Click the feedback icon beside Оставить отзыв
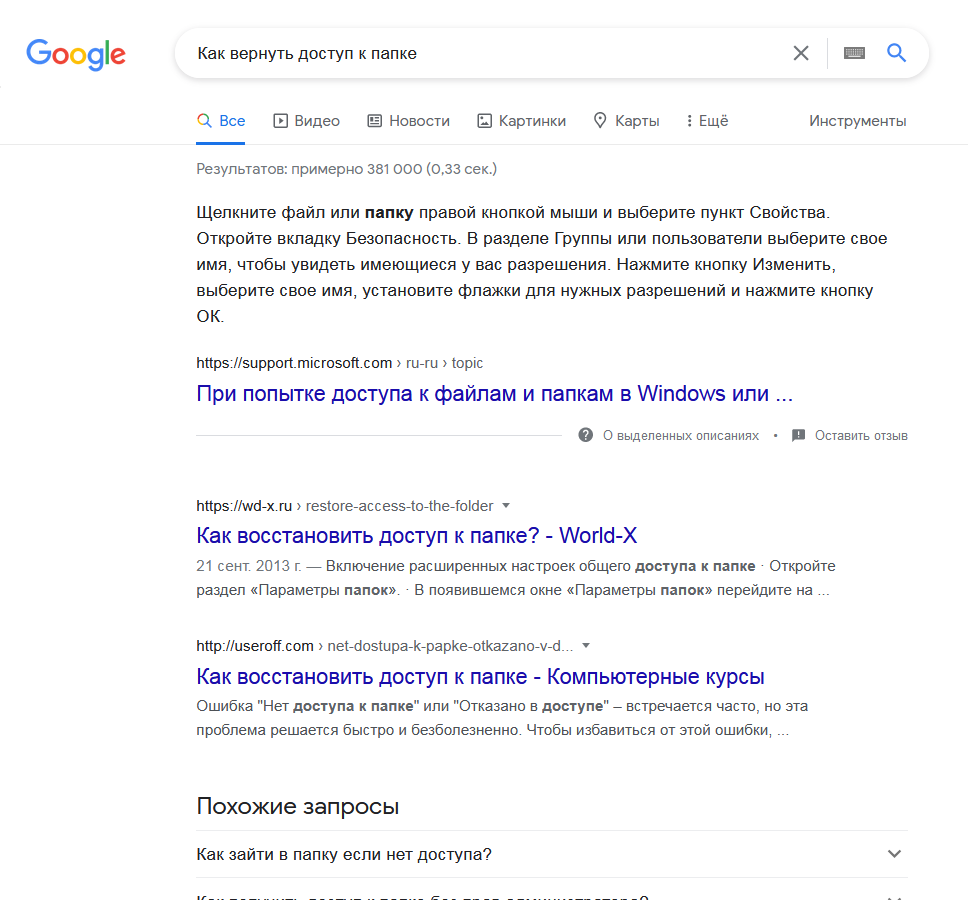 (x=798, y=436)
